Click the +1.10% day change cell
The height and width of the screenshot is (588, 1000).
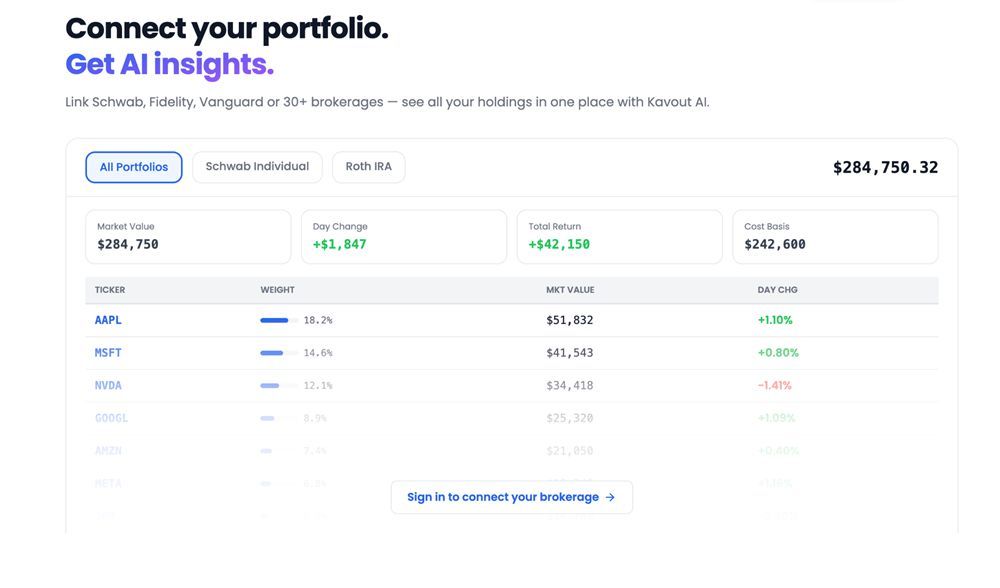[775, 320]
